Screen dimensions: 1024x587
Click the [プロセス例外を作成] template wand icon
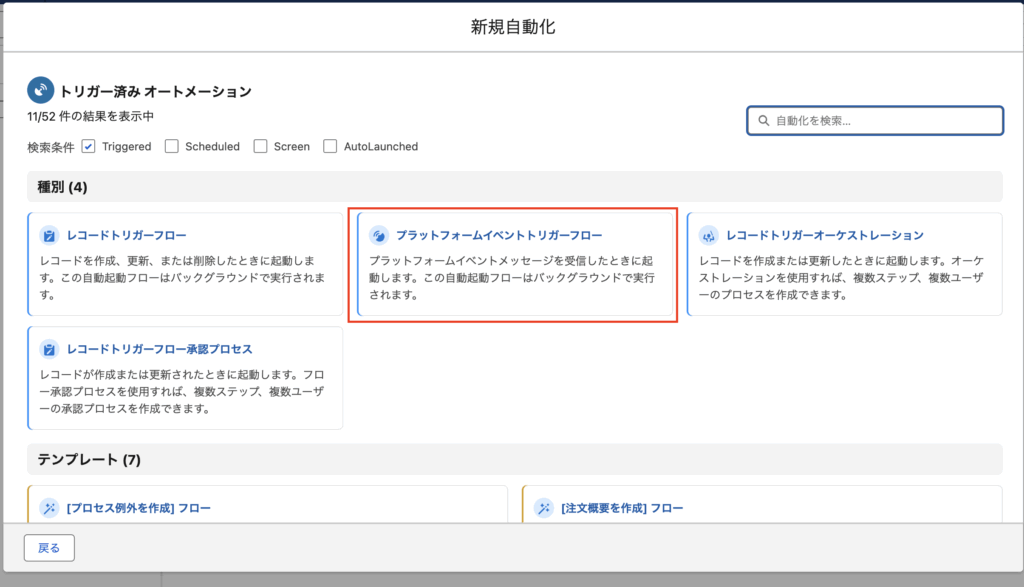click(x=49, y=508)
